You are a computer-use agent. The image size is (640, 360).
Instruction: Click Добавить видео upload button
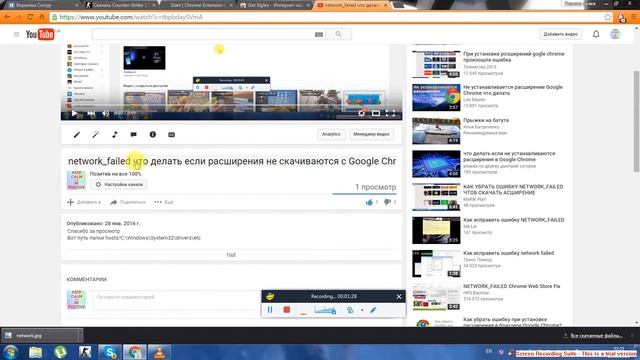(x=560, y=34)
